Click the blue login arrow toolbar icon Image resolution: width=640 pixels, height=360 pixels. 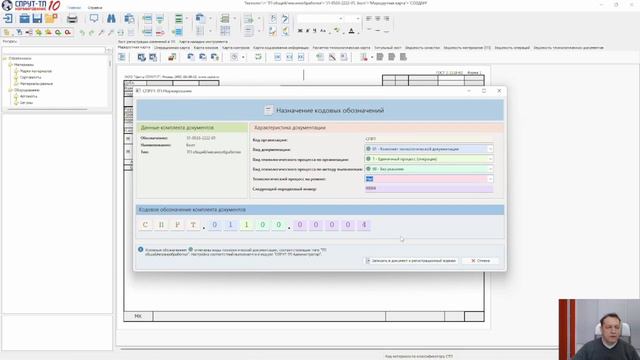[x=8, y=18]
